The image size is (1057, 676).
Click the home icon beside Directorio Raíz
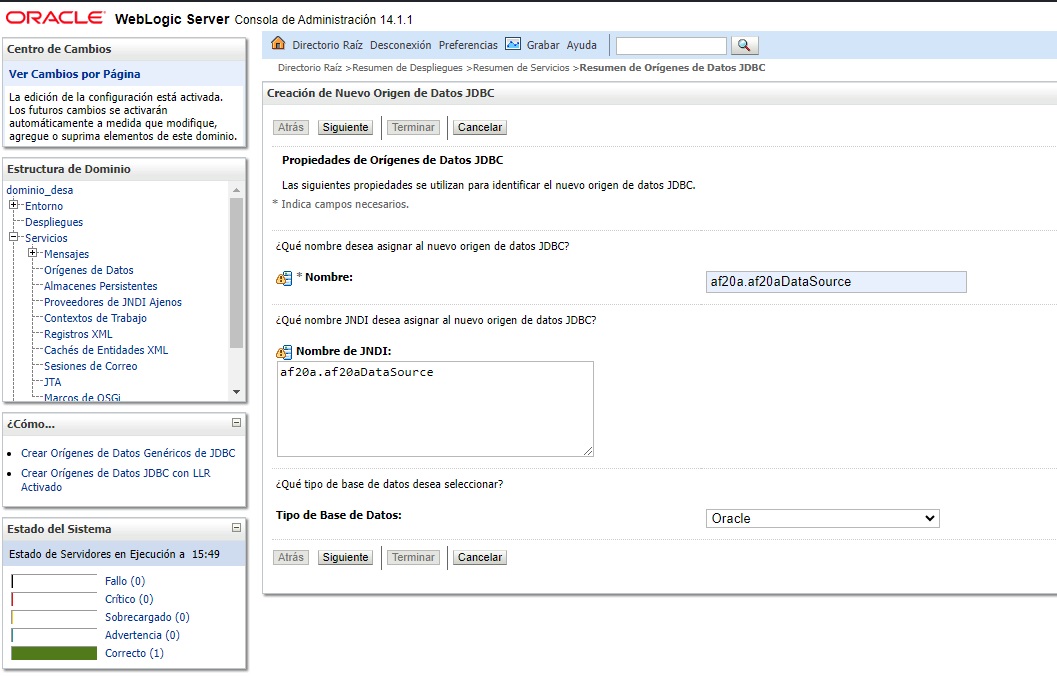coord(278,44)
